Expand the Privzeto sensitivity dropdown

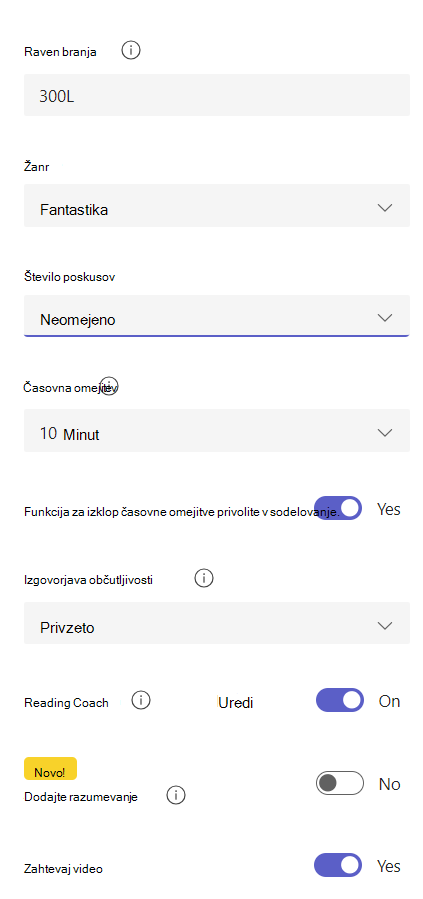(217, 623)
